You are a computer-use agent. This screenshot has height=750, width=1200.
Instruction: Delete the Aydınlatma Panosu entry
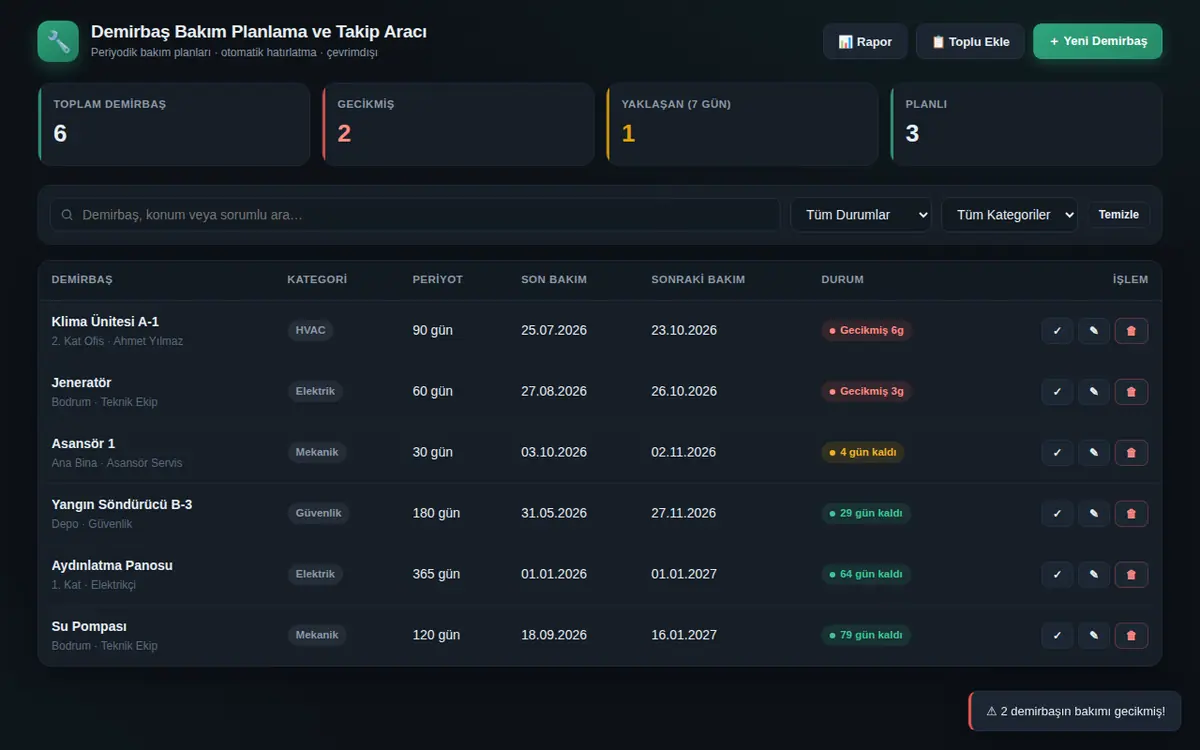[x=1131, y=575]
